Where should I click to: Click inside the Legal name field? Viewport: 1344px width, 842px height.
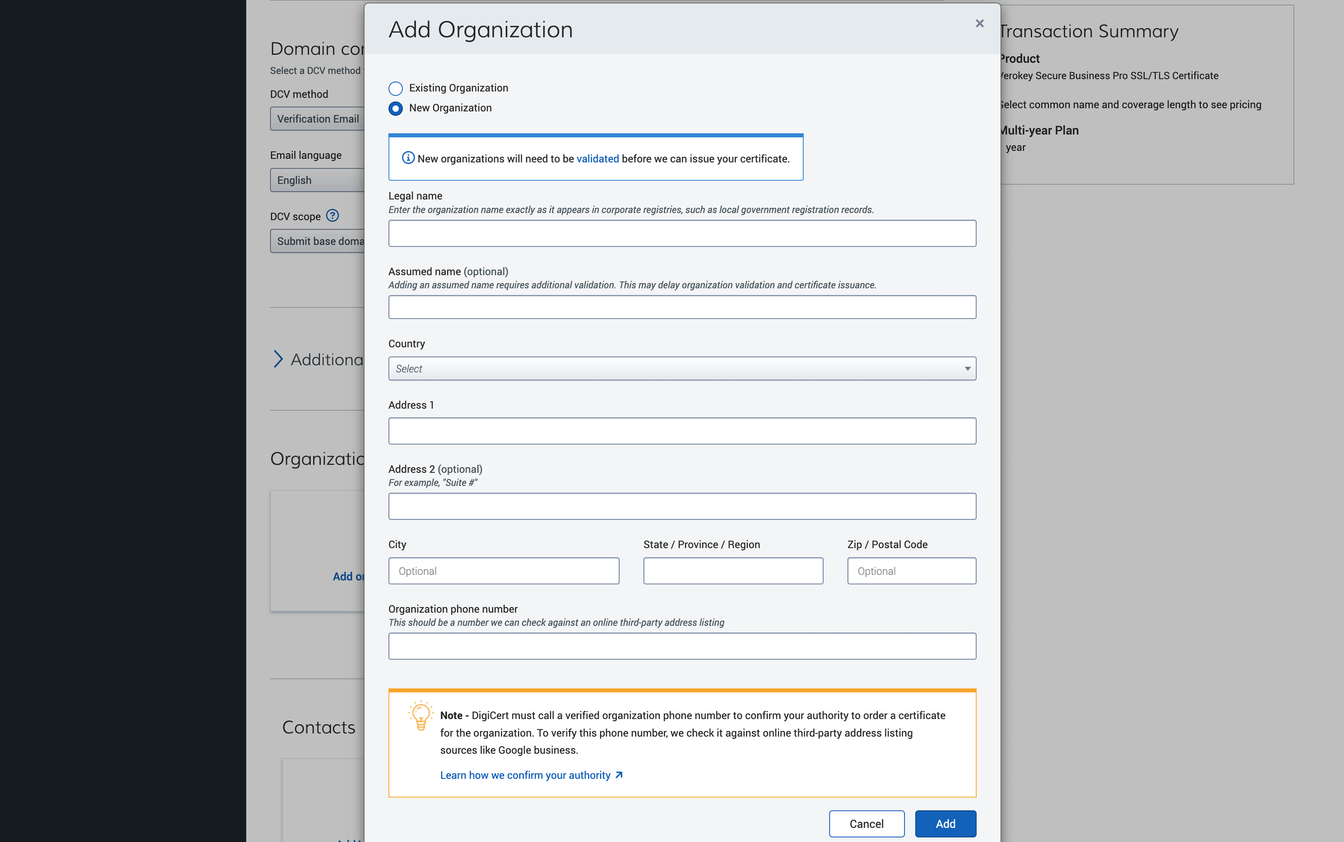tap(682, 233)
